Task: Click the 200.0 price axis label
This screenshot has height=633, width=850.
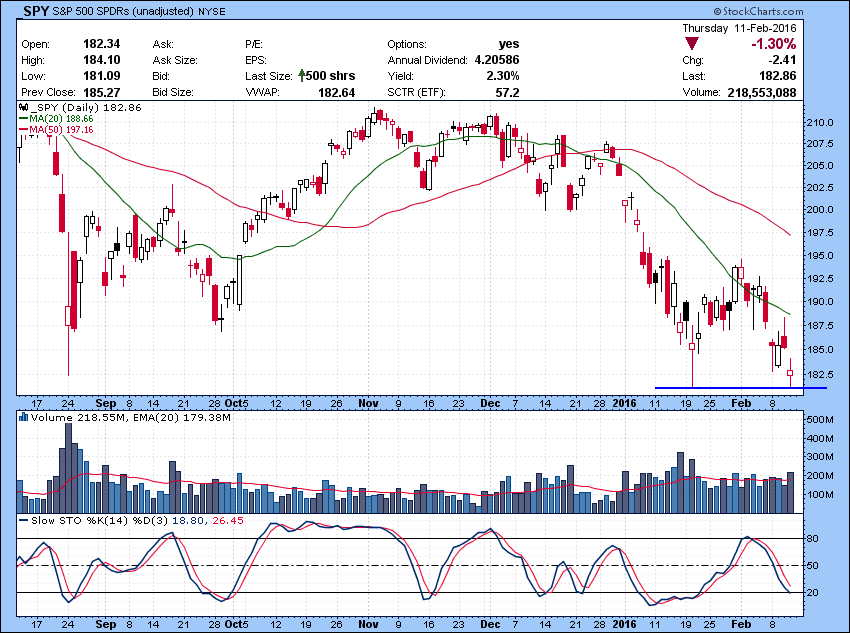Action: click(822, 210)
